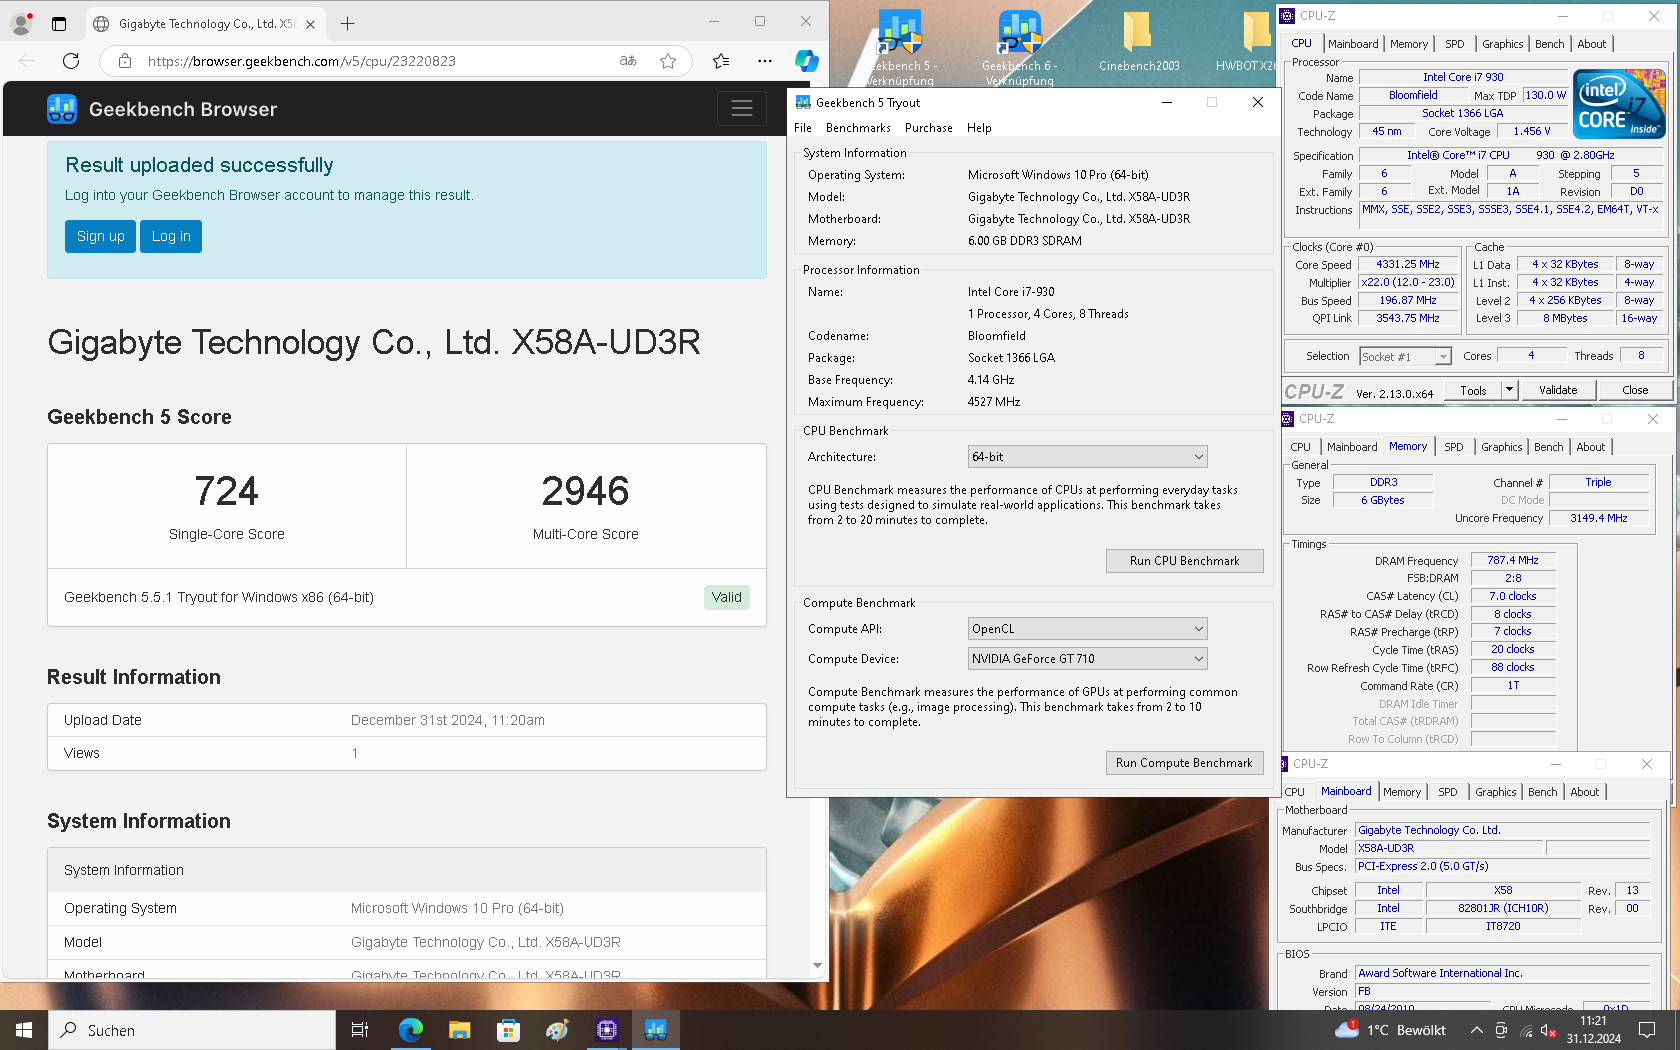Click the Valid badge on the result

coord(727,597)
